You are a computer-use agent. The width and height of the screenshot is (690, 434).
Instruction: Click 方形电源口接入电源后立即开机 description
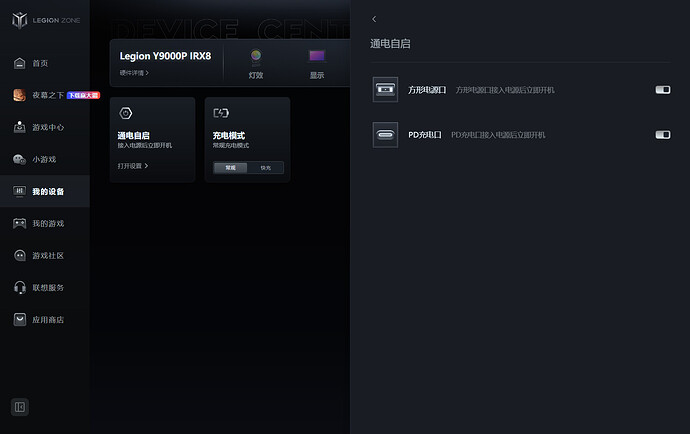click(x=505, y=90)
